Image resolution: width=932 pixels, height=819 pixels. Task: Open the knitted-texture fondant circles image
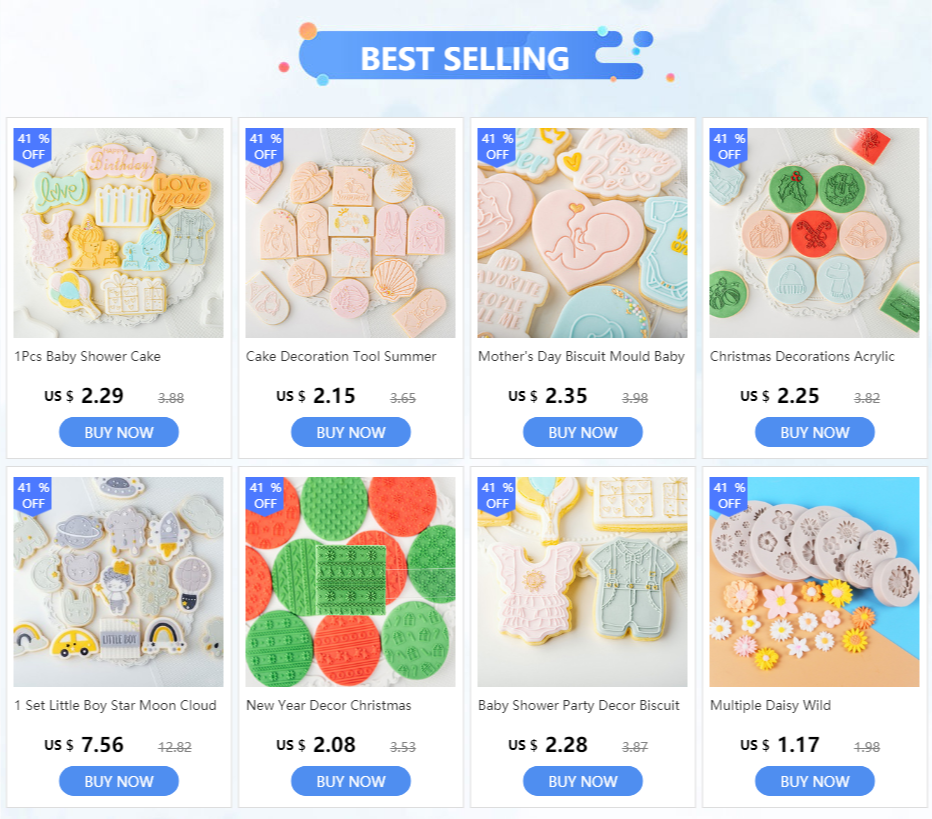click(350, 582)
